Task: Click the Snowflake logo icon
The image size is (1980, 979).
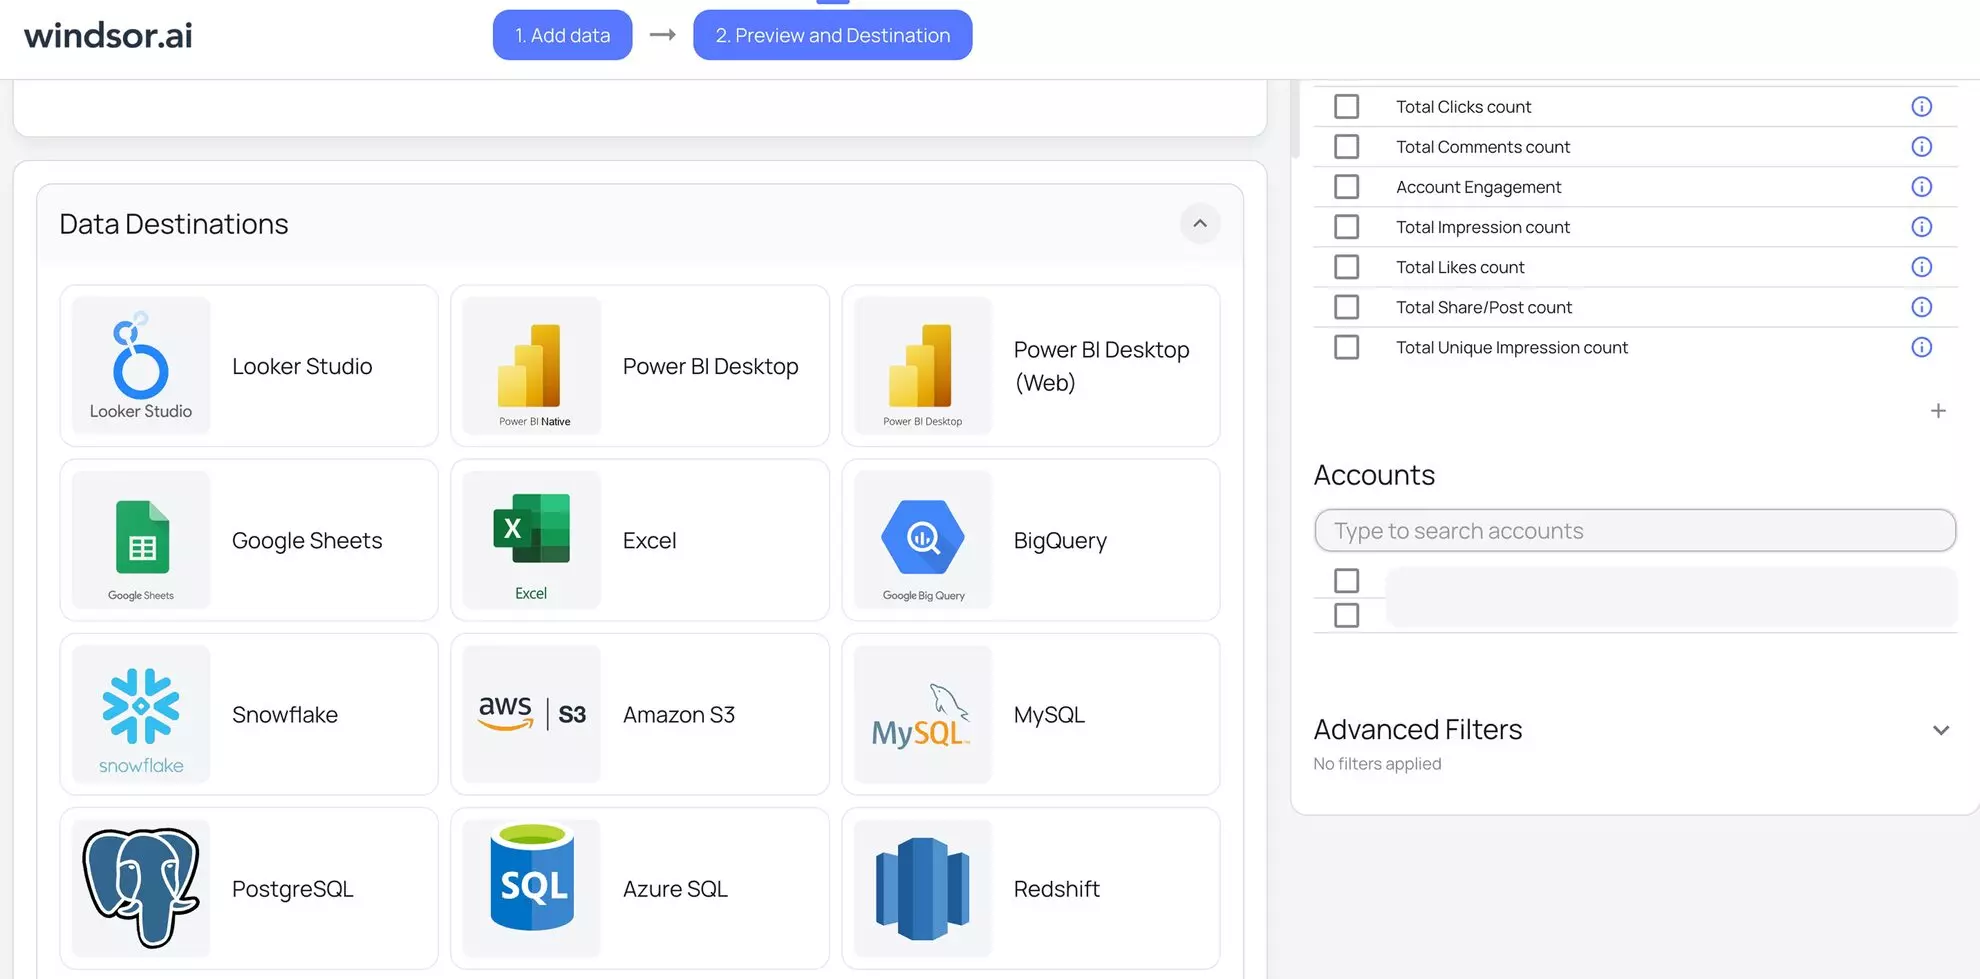Action: tap(141, 714)
